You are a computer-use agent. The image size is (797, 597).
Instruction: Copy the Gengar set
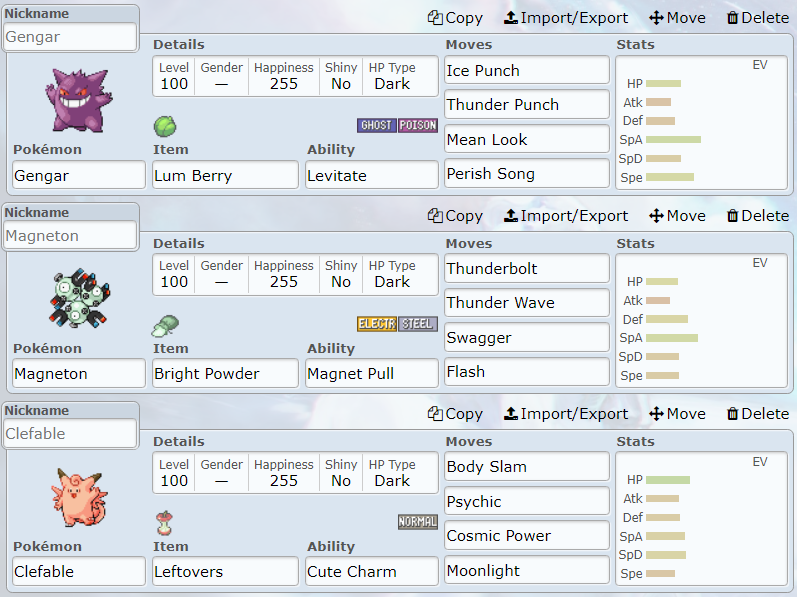pyautogui.click(x=455, y=18)
